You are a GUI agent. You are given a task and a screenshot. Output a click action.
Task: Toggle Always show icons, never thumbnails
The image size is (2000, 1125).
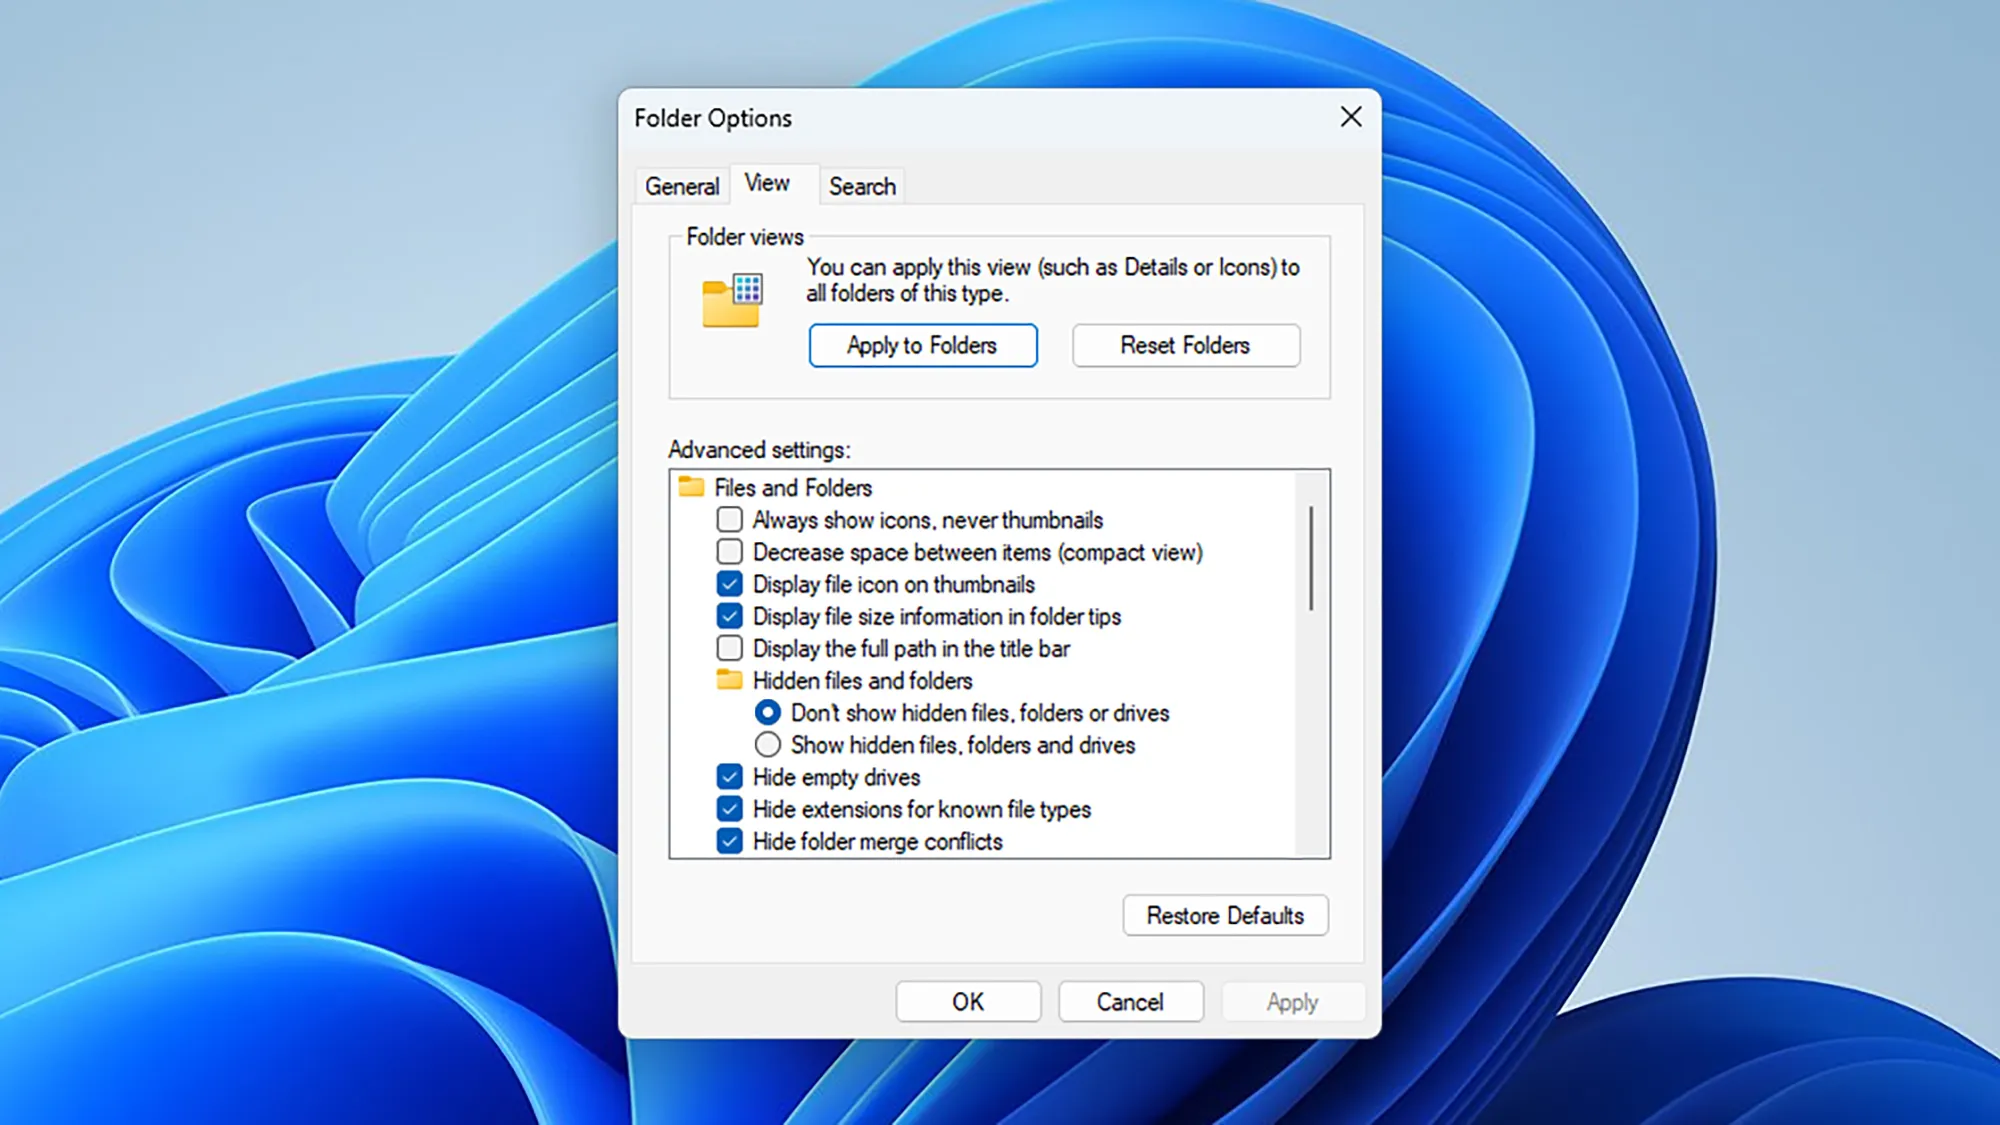(729, 519)
